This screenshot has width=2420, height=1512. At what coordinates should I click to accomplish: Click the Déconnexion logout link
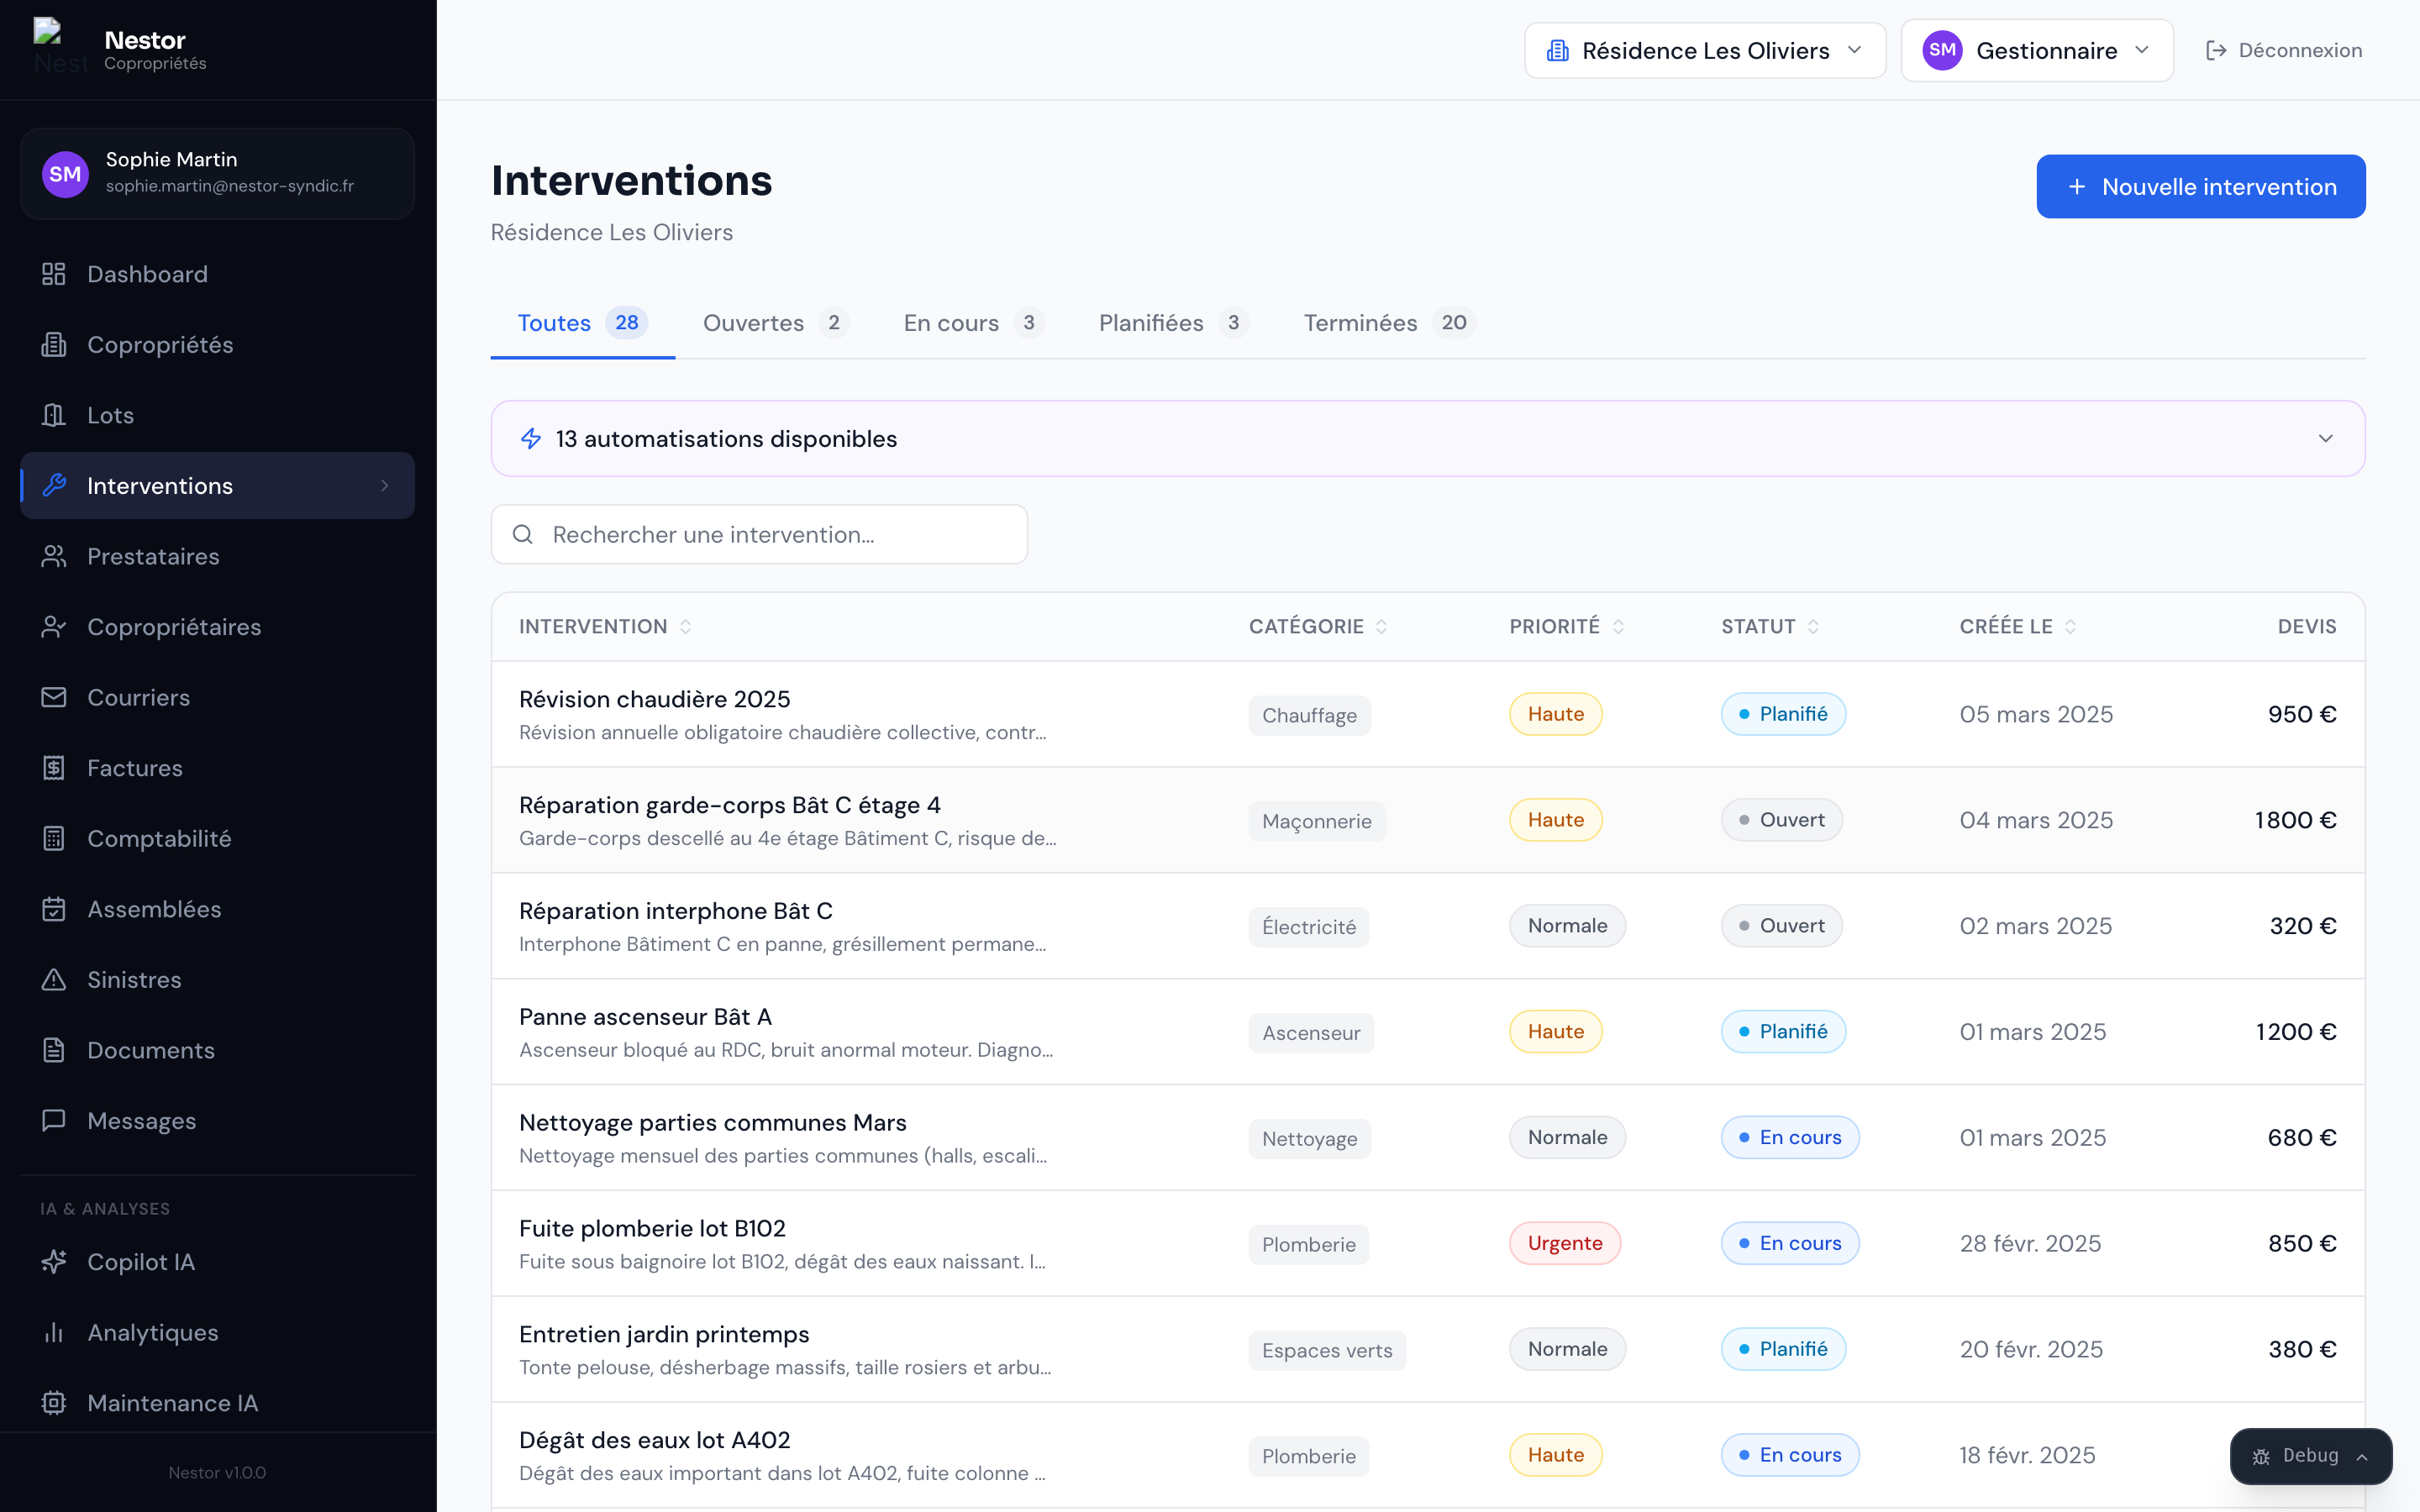tap(2284, 50)
